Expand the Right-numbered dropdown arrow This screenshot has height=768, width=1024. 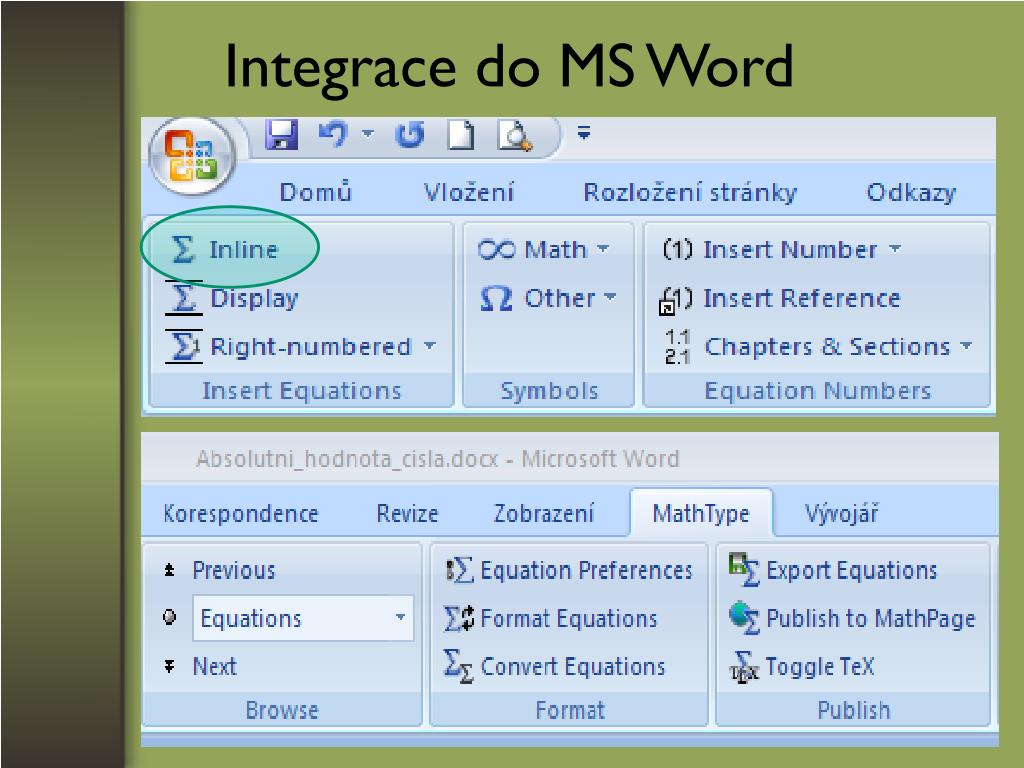[430, 345]
